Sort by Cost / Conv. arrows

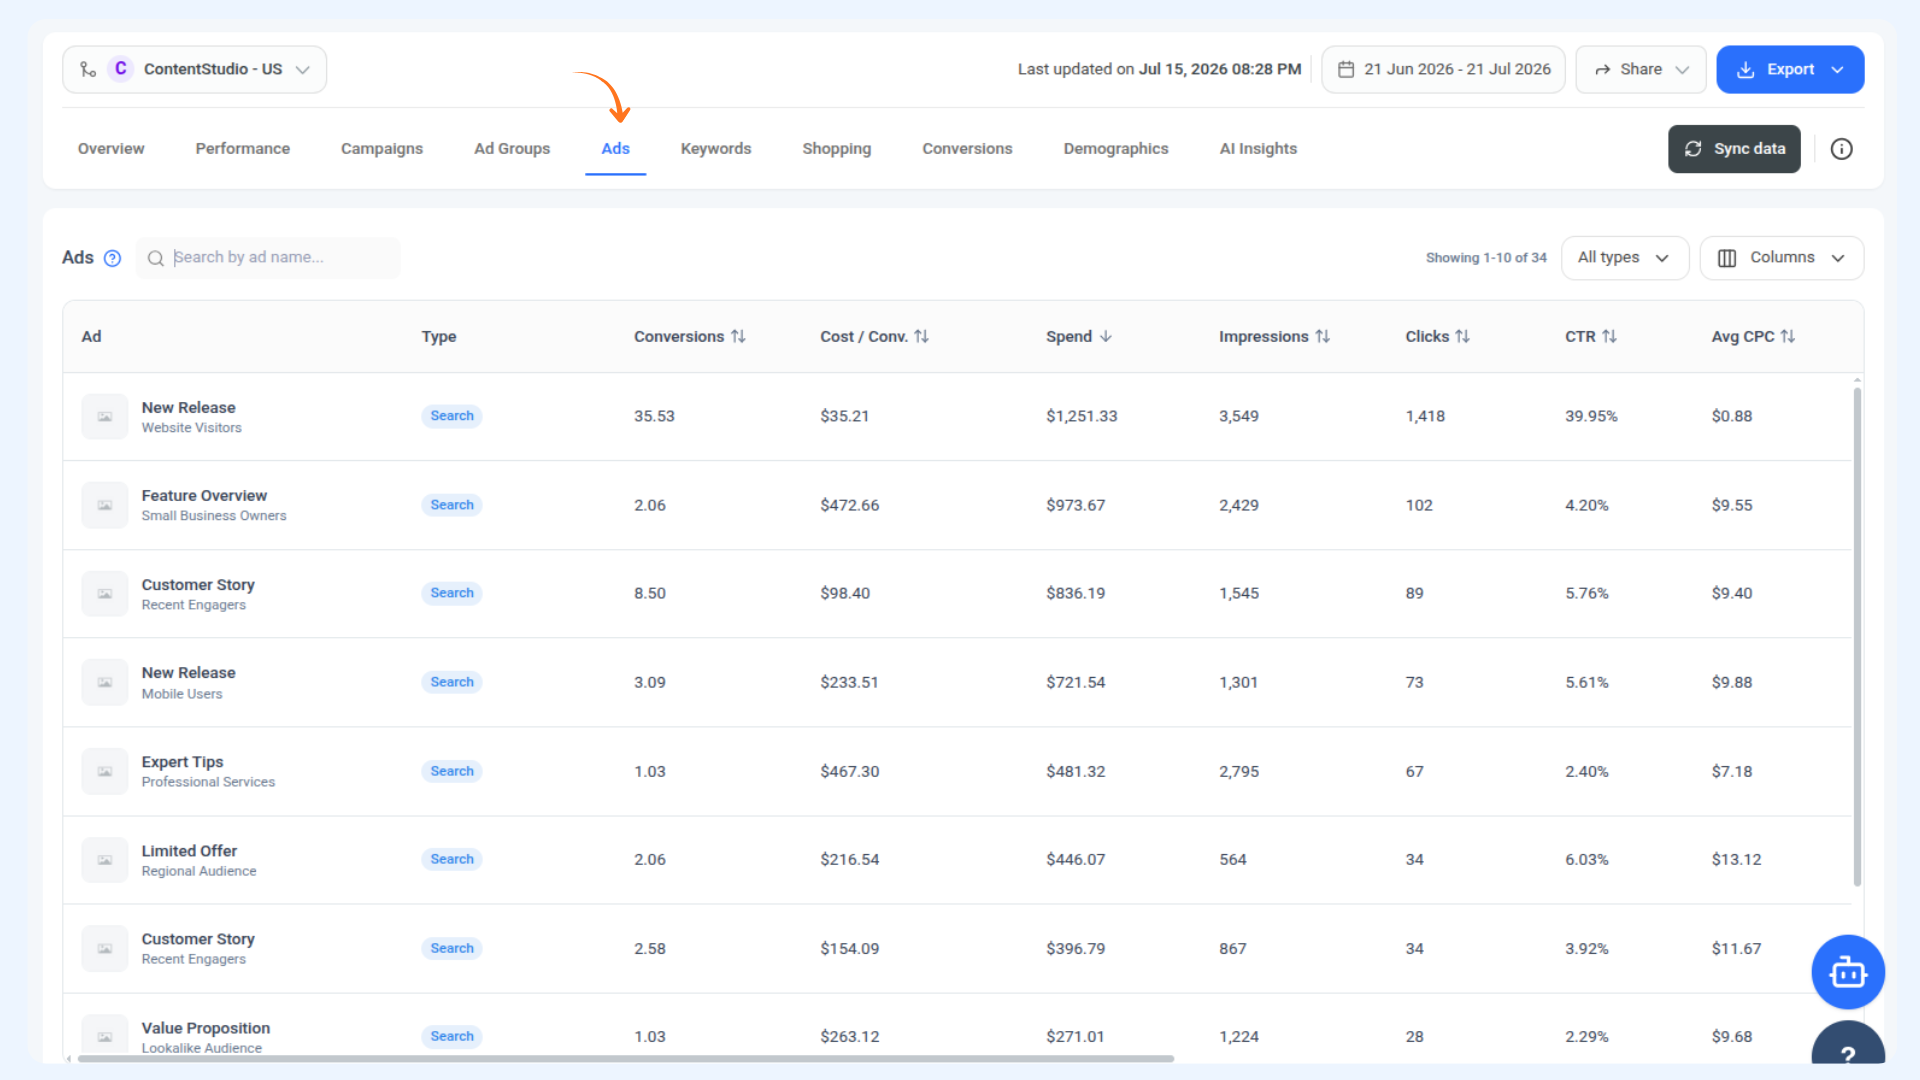click(x=921, y=337)
